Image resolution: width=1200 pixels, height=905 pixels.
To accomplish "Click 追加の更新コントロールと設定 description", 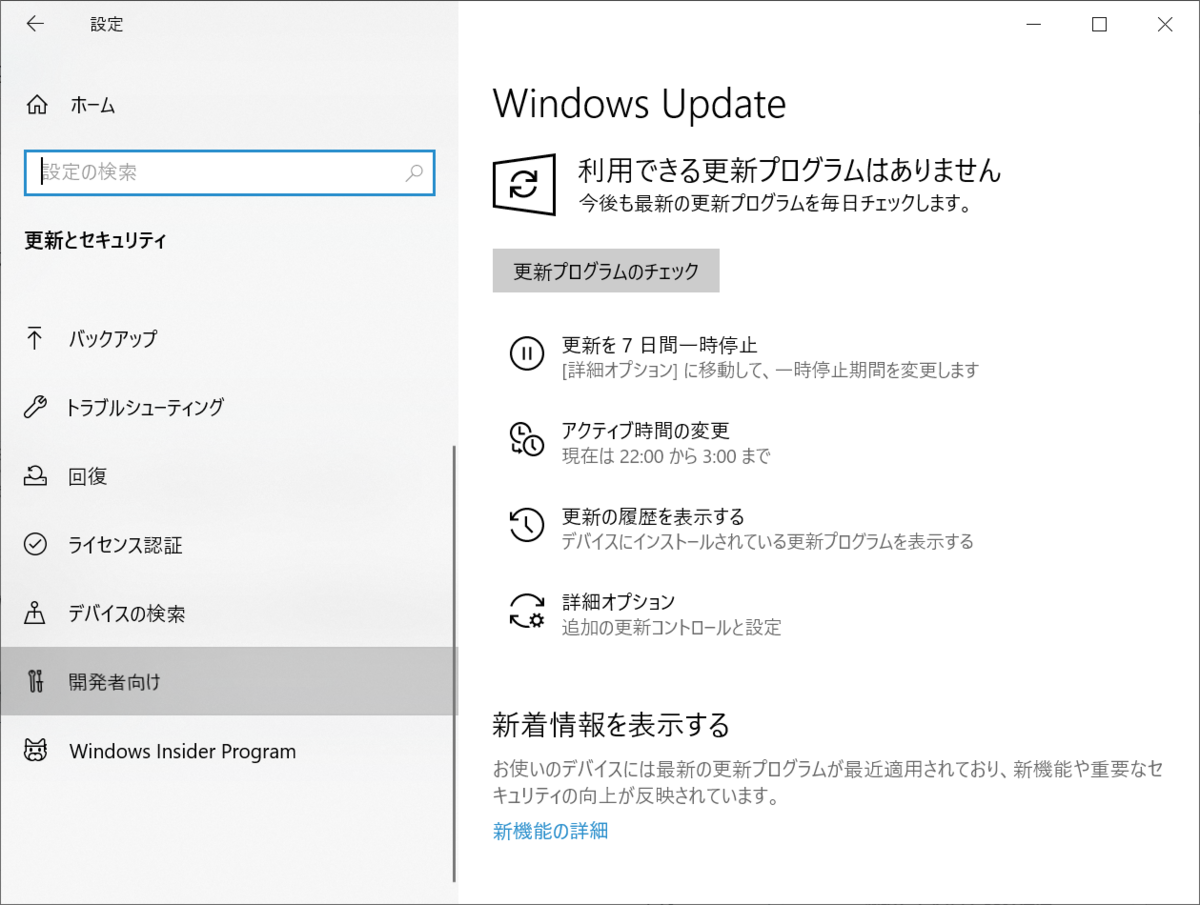I will (x=671, y=628).
